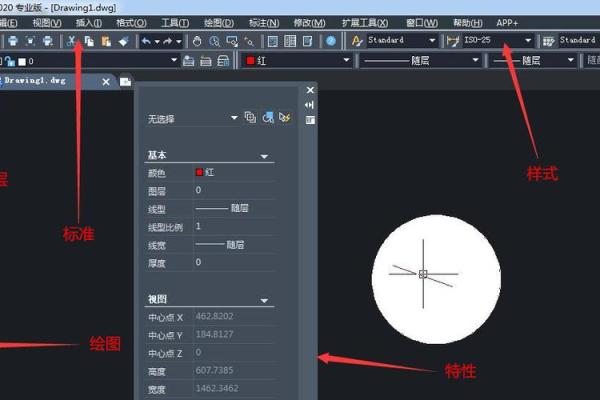
Task: Open the 绘图(D) menu
Action: tap(219, 23)
